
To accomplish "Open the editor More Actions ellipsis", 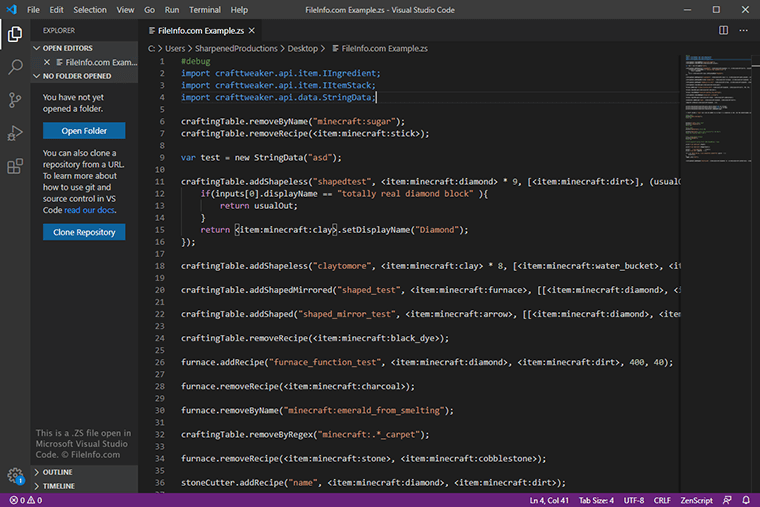I will pos(743,31).
